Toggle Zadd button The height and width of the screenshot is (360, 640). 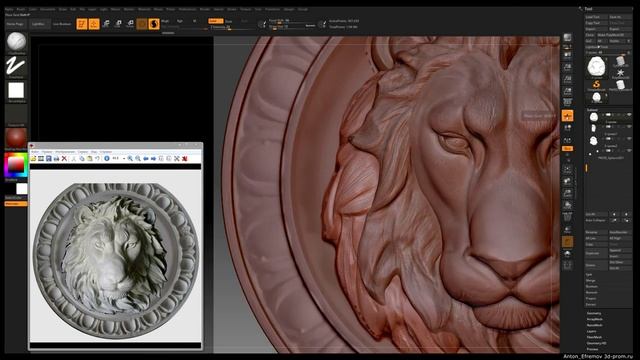tap(216, 21)
